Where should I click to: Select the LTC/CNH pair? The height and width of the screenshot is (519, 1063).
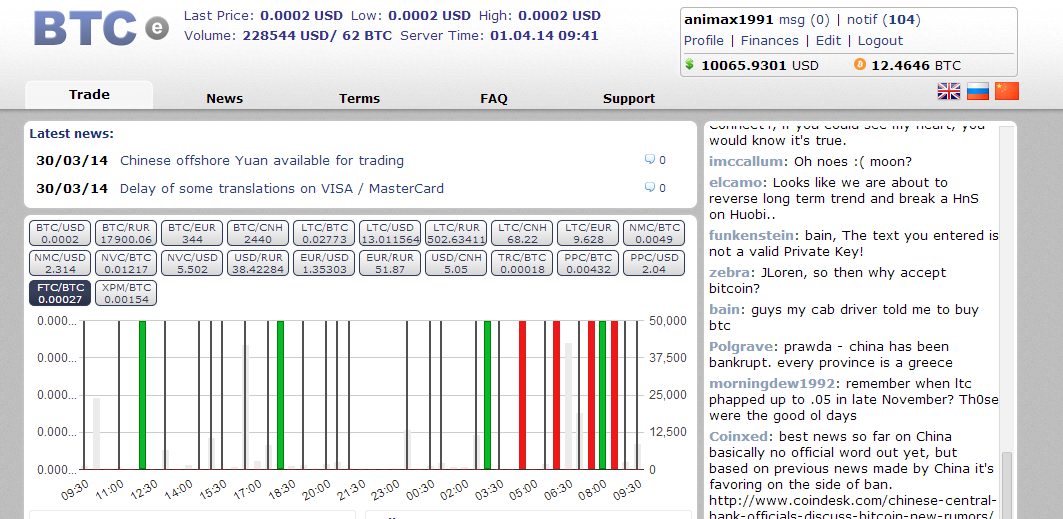coord(522,233)
